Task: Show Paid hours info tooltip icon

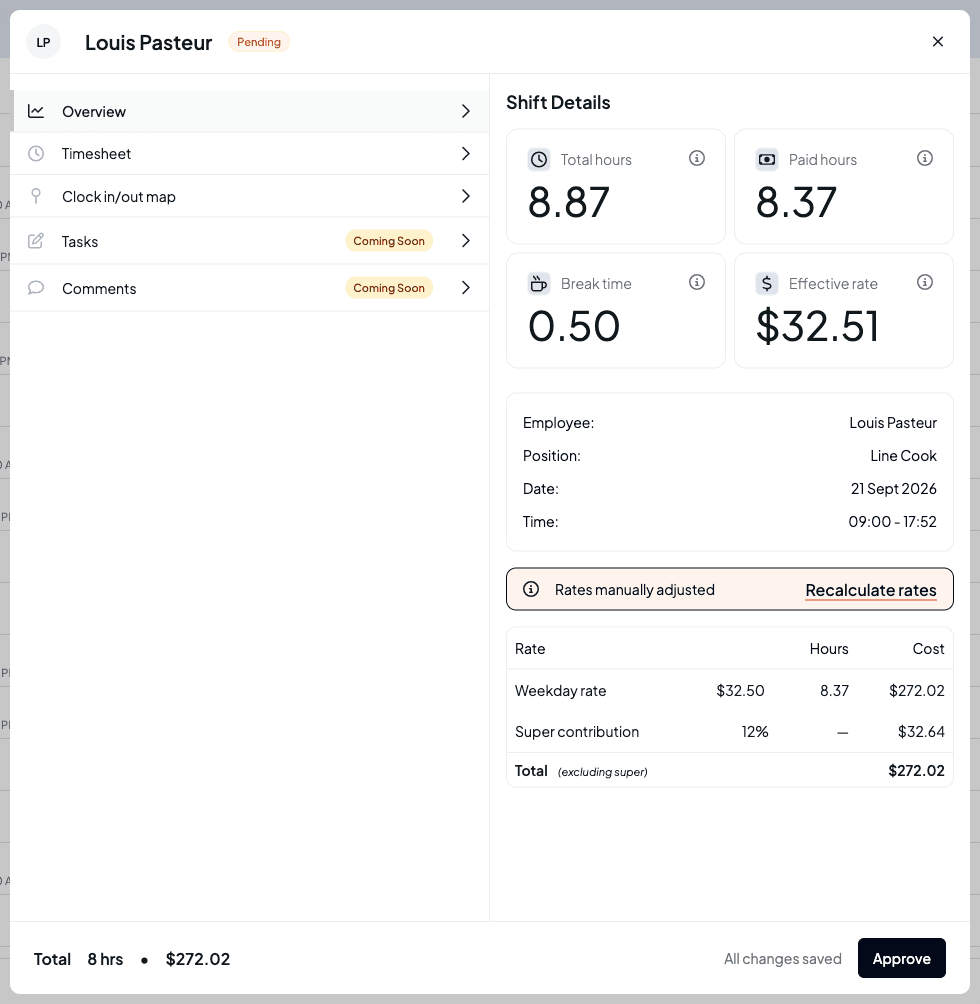Action: point(924,158)
